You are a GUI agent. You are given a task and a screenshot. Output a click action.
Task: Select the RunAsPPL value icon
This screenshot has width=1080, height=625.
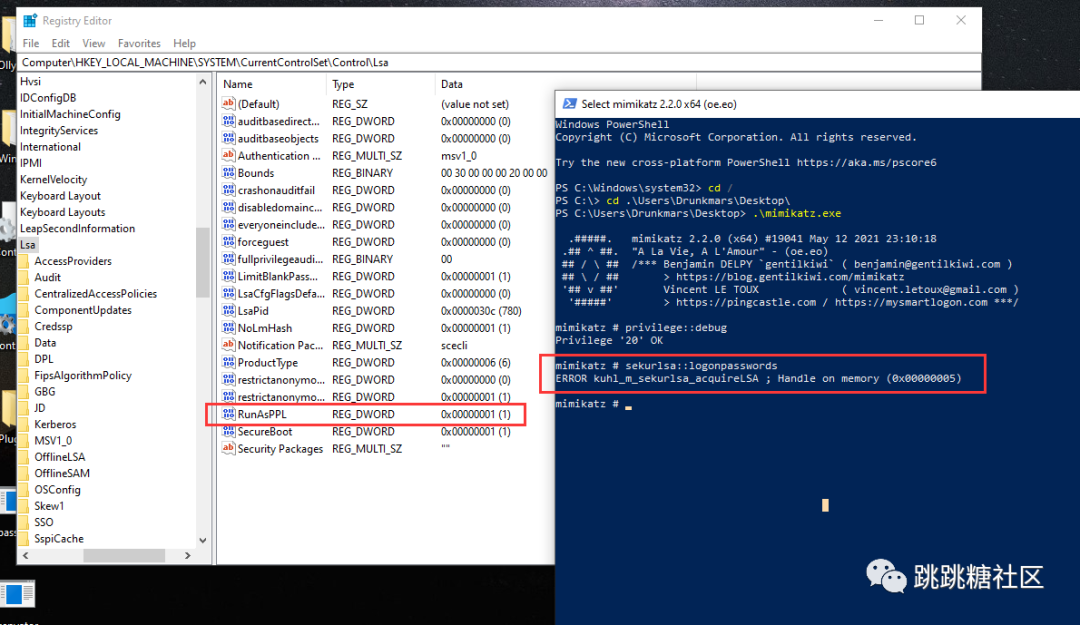tap(228, 413)
